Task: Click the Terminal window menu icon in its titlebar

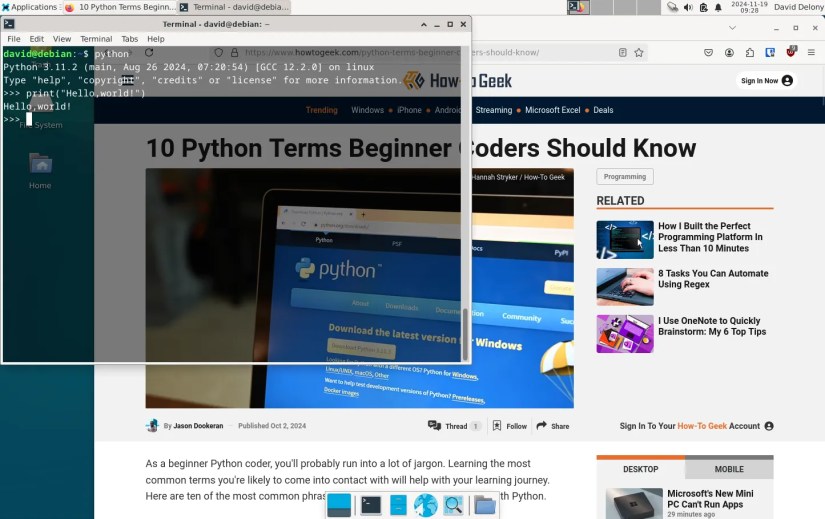Action: click(x=9, y=24)
